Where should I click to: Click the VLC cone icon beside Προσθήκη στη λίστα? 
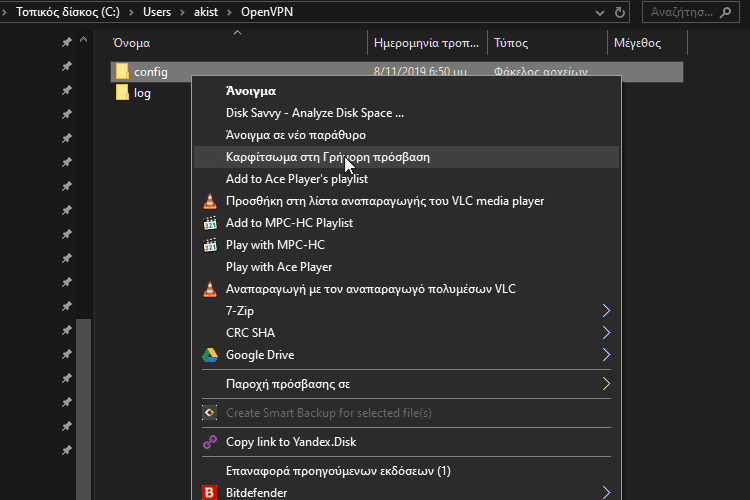coord(210,201)
